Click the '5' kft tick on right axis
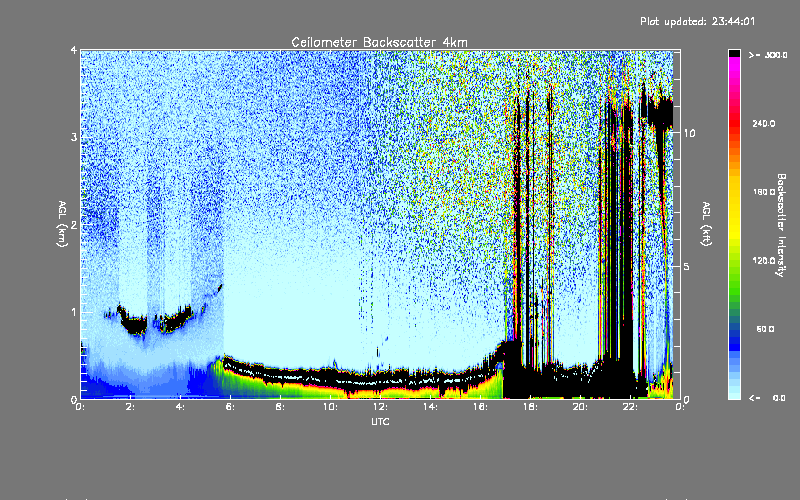The height and width of the screenshot is (500, 800). pos(686,266)
